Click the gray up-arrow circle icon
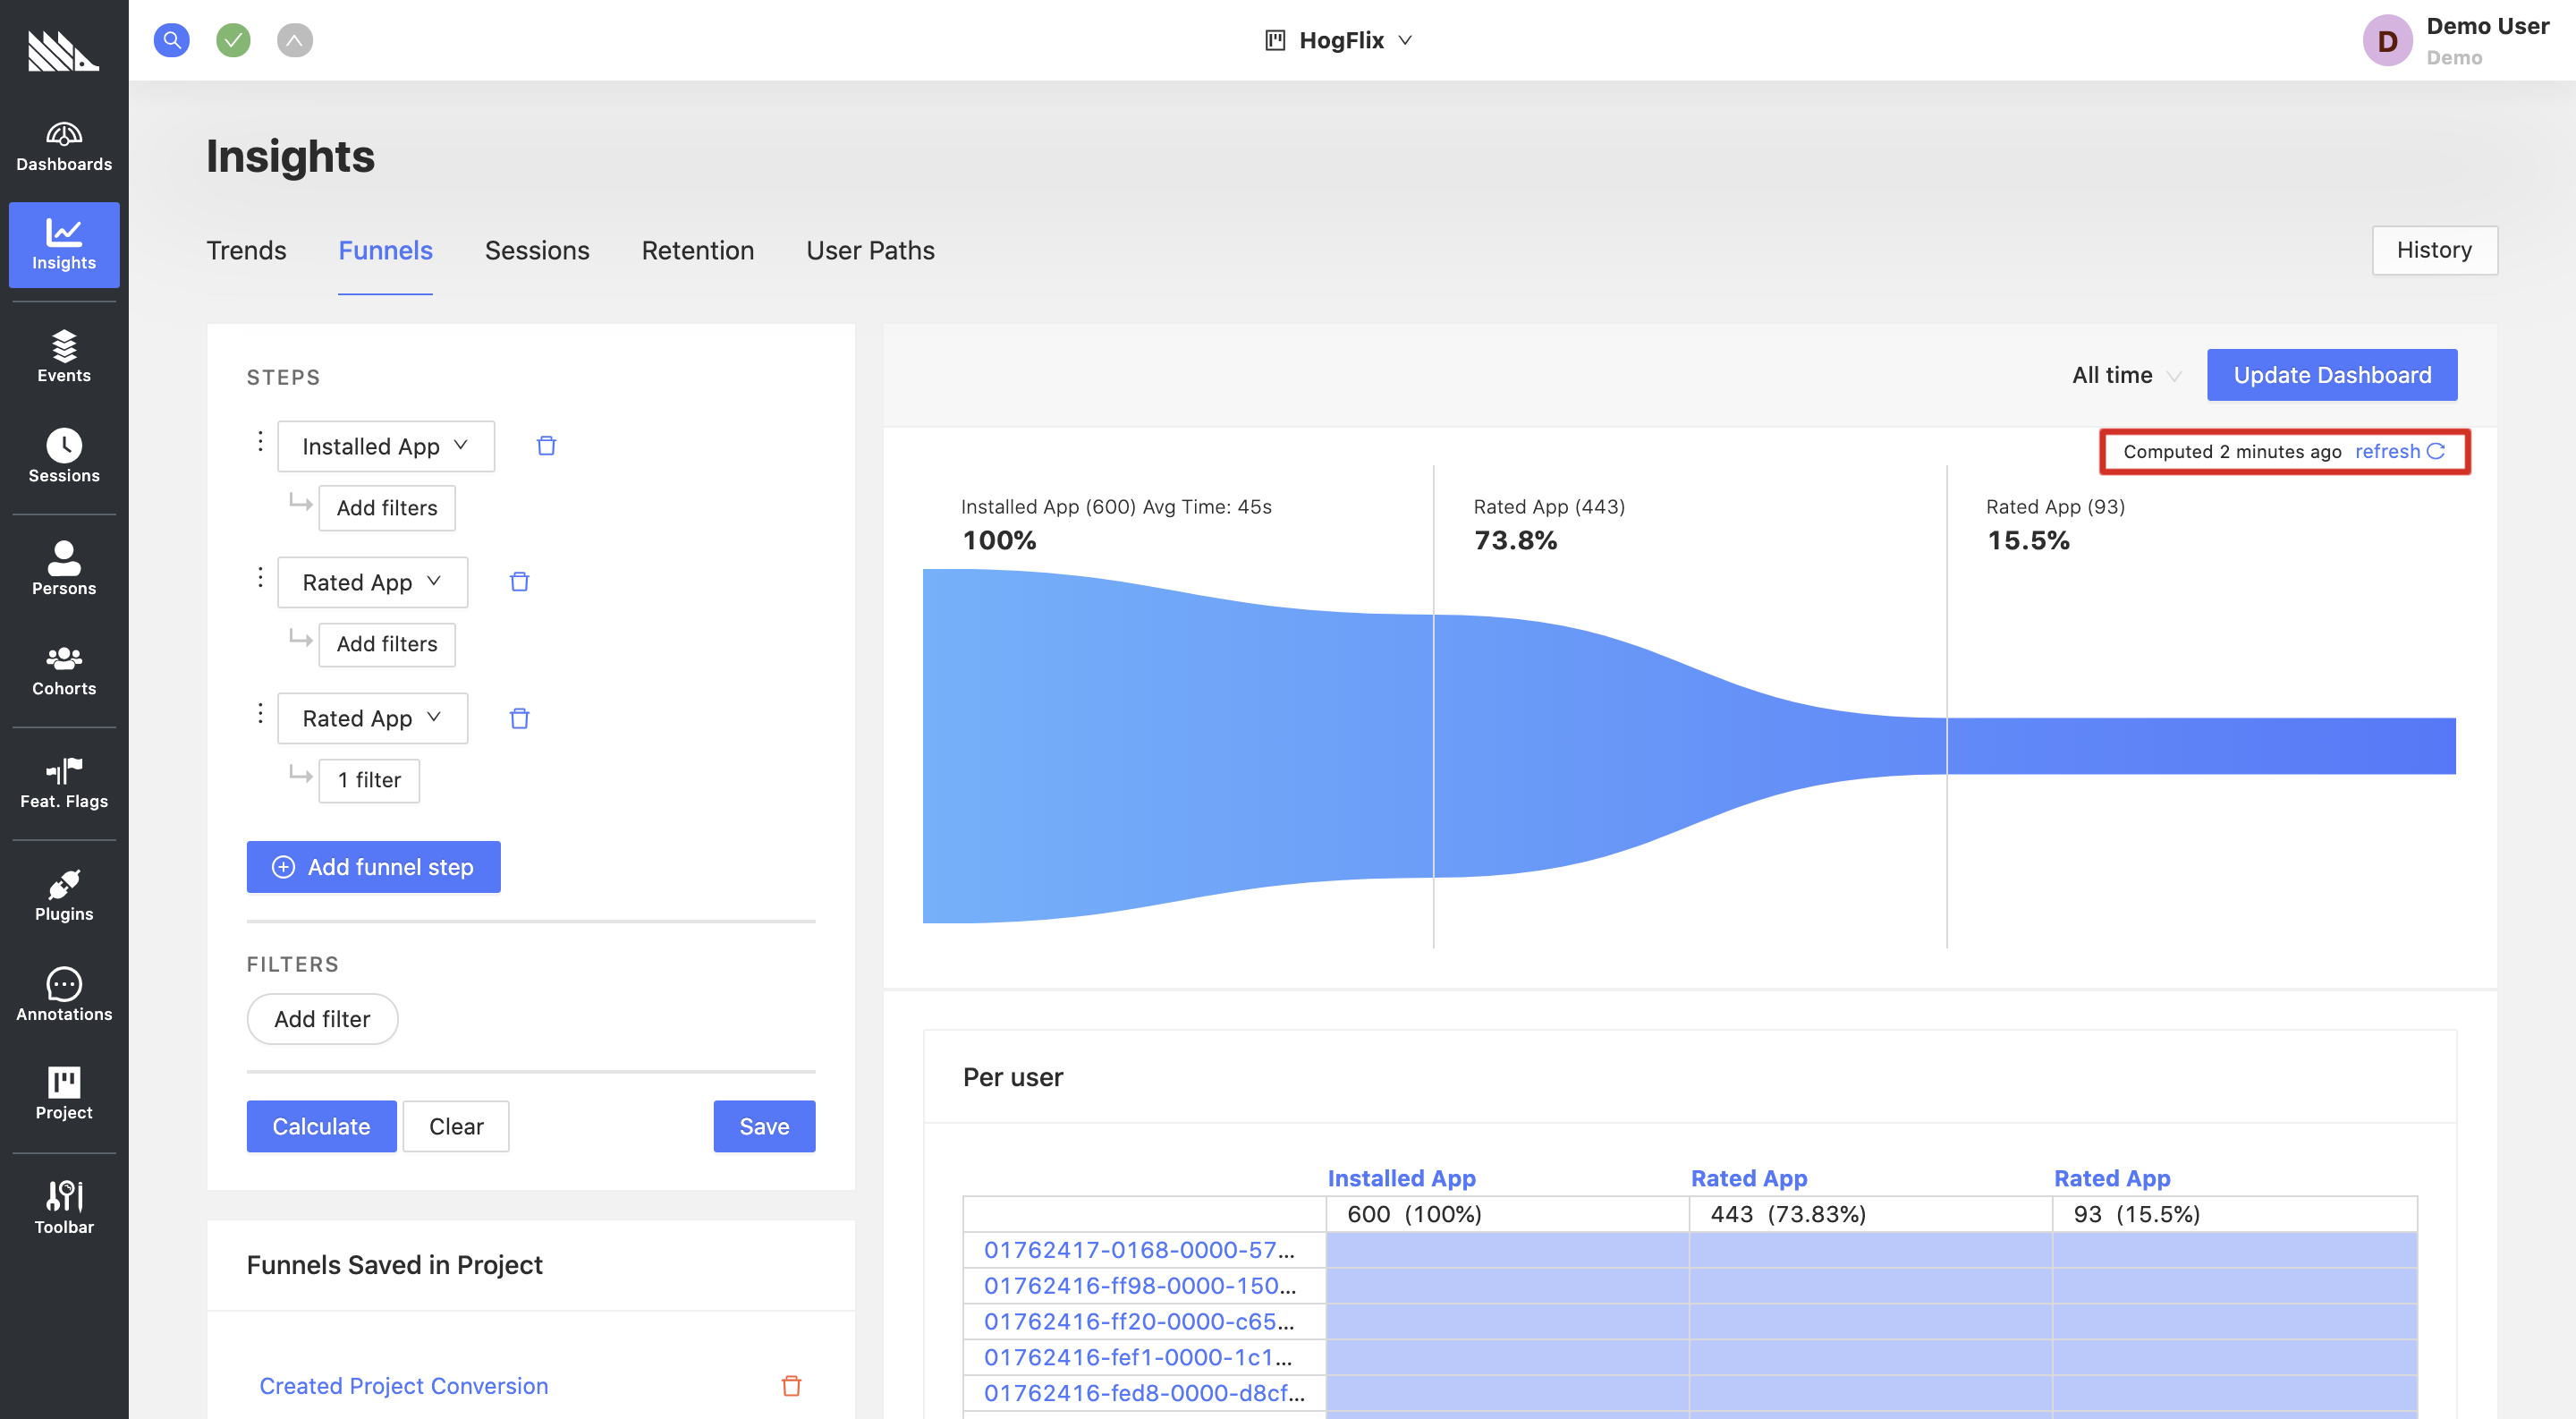2576x1419 pixels. 295,40
